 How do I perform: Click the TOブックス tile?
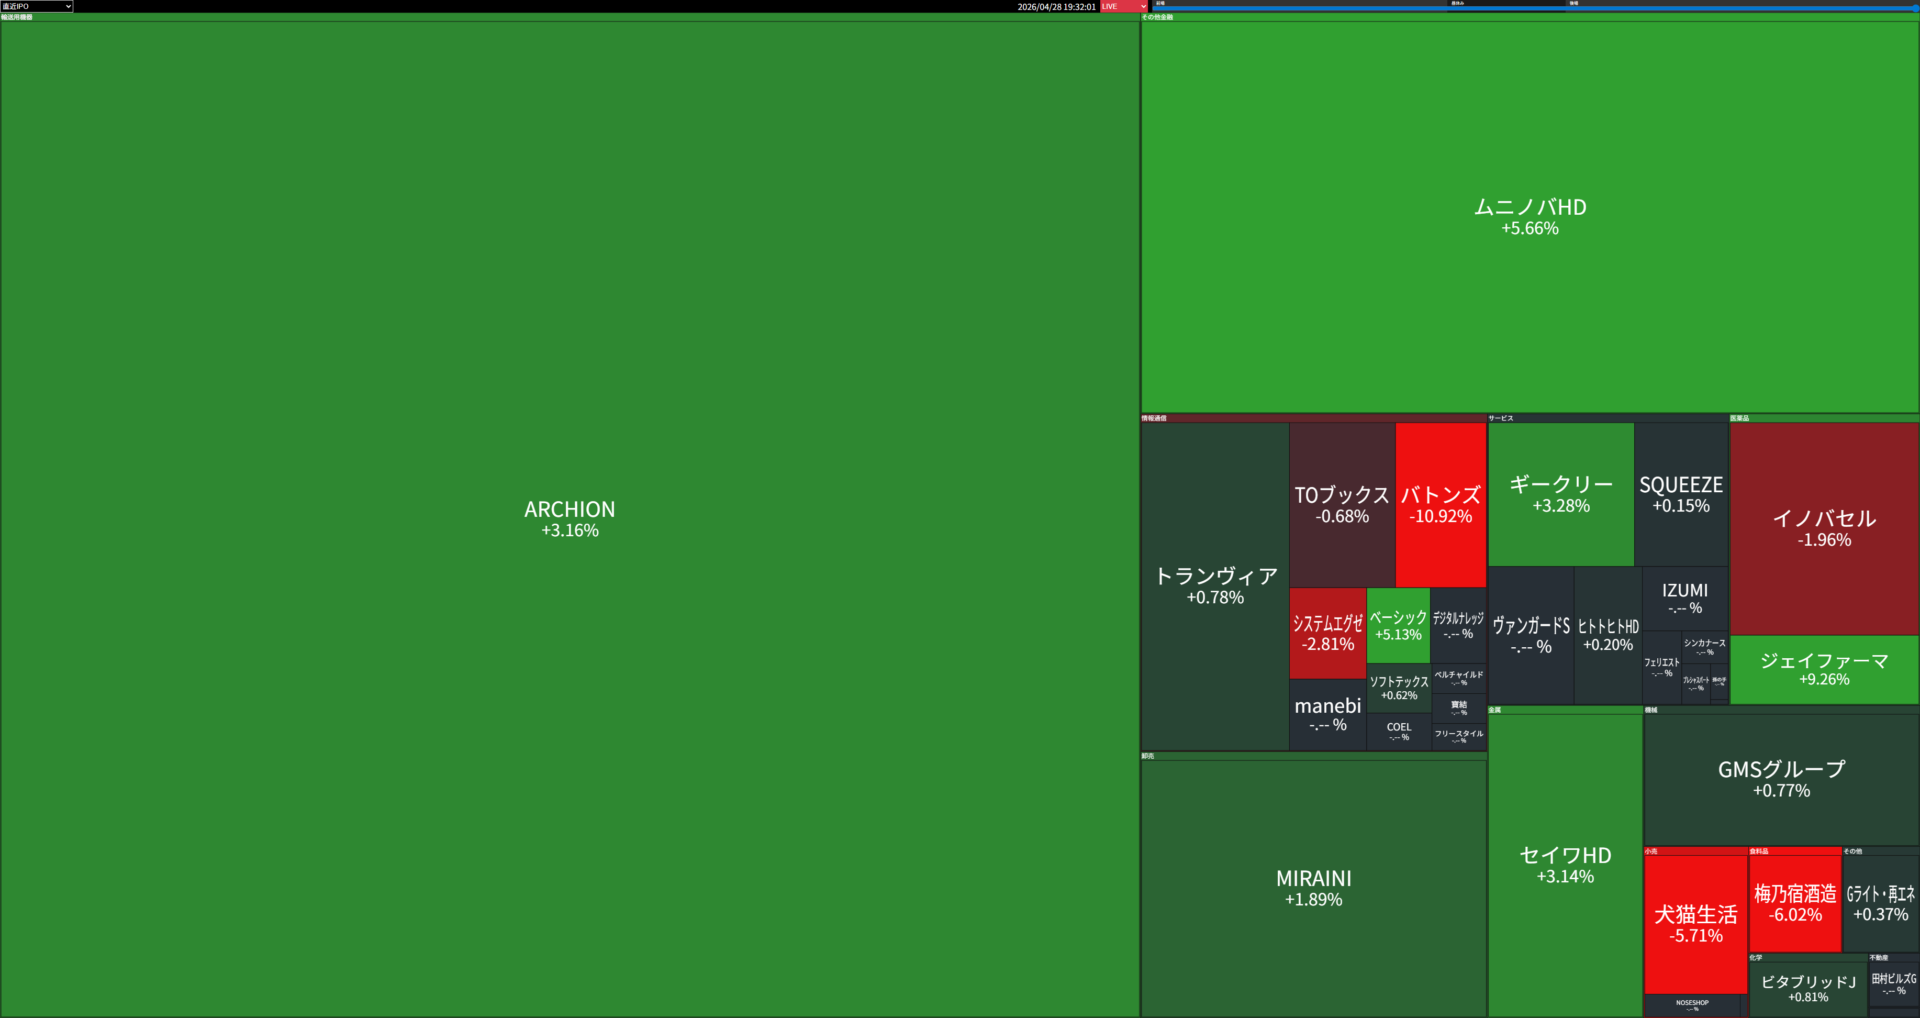click(x=1341, y=504)
